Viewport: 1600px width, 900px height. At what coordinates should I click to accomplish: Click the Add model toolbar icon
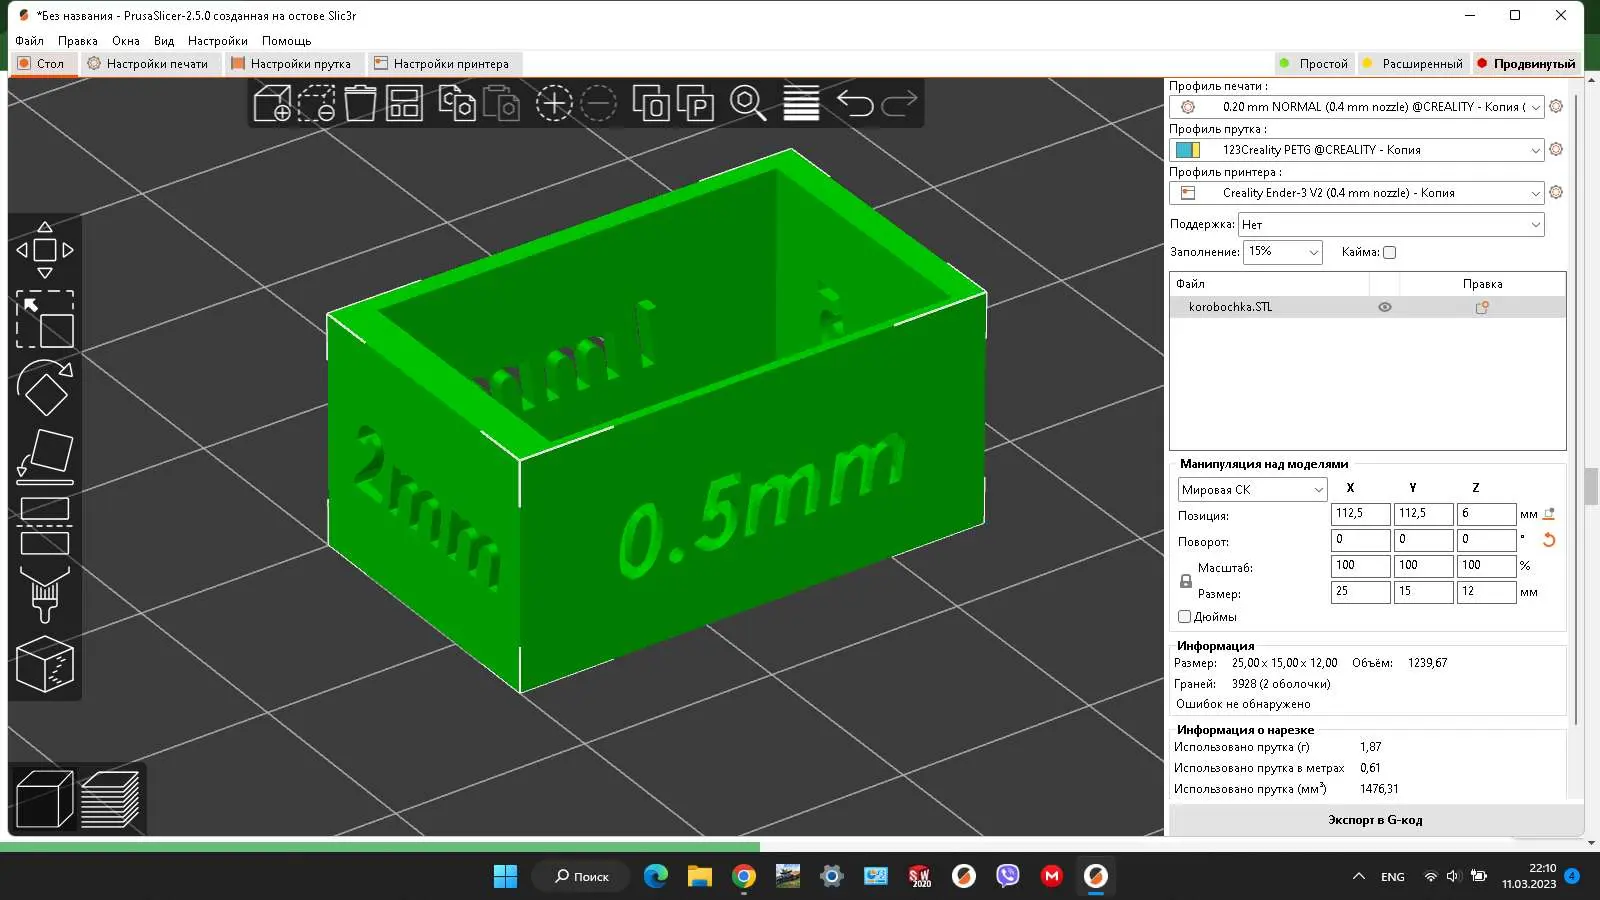pos(272,103)
